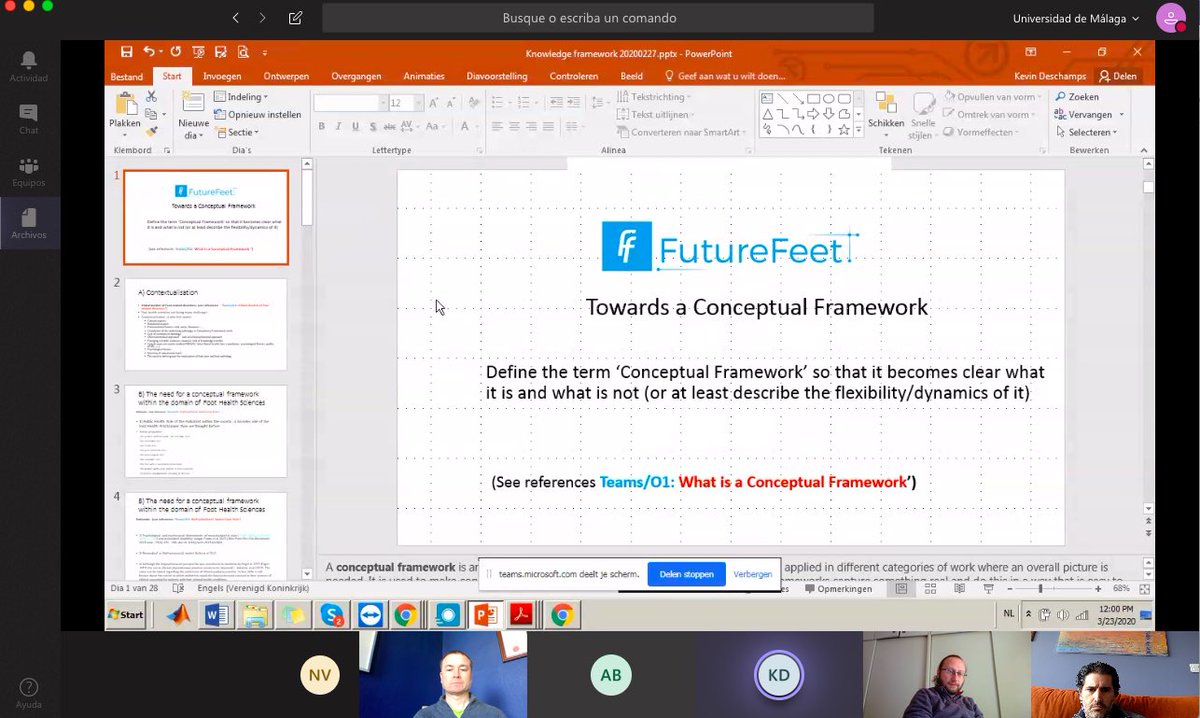Open TeamViewer from the Windows taskbar
The image size is (1200, 718).
coord(370,615)
